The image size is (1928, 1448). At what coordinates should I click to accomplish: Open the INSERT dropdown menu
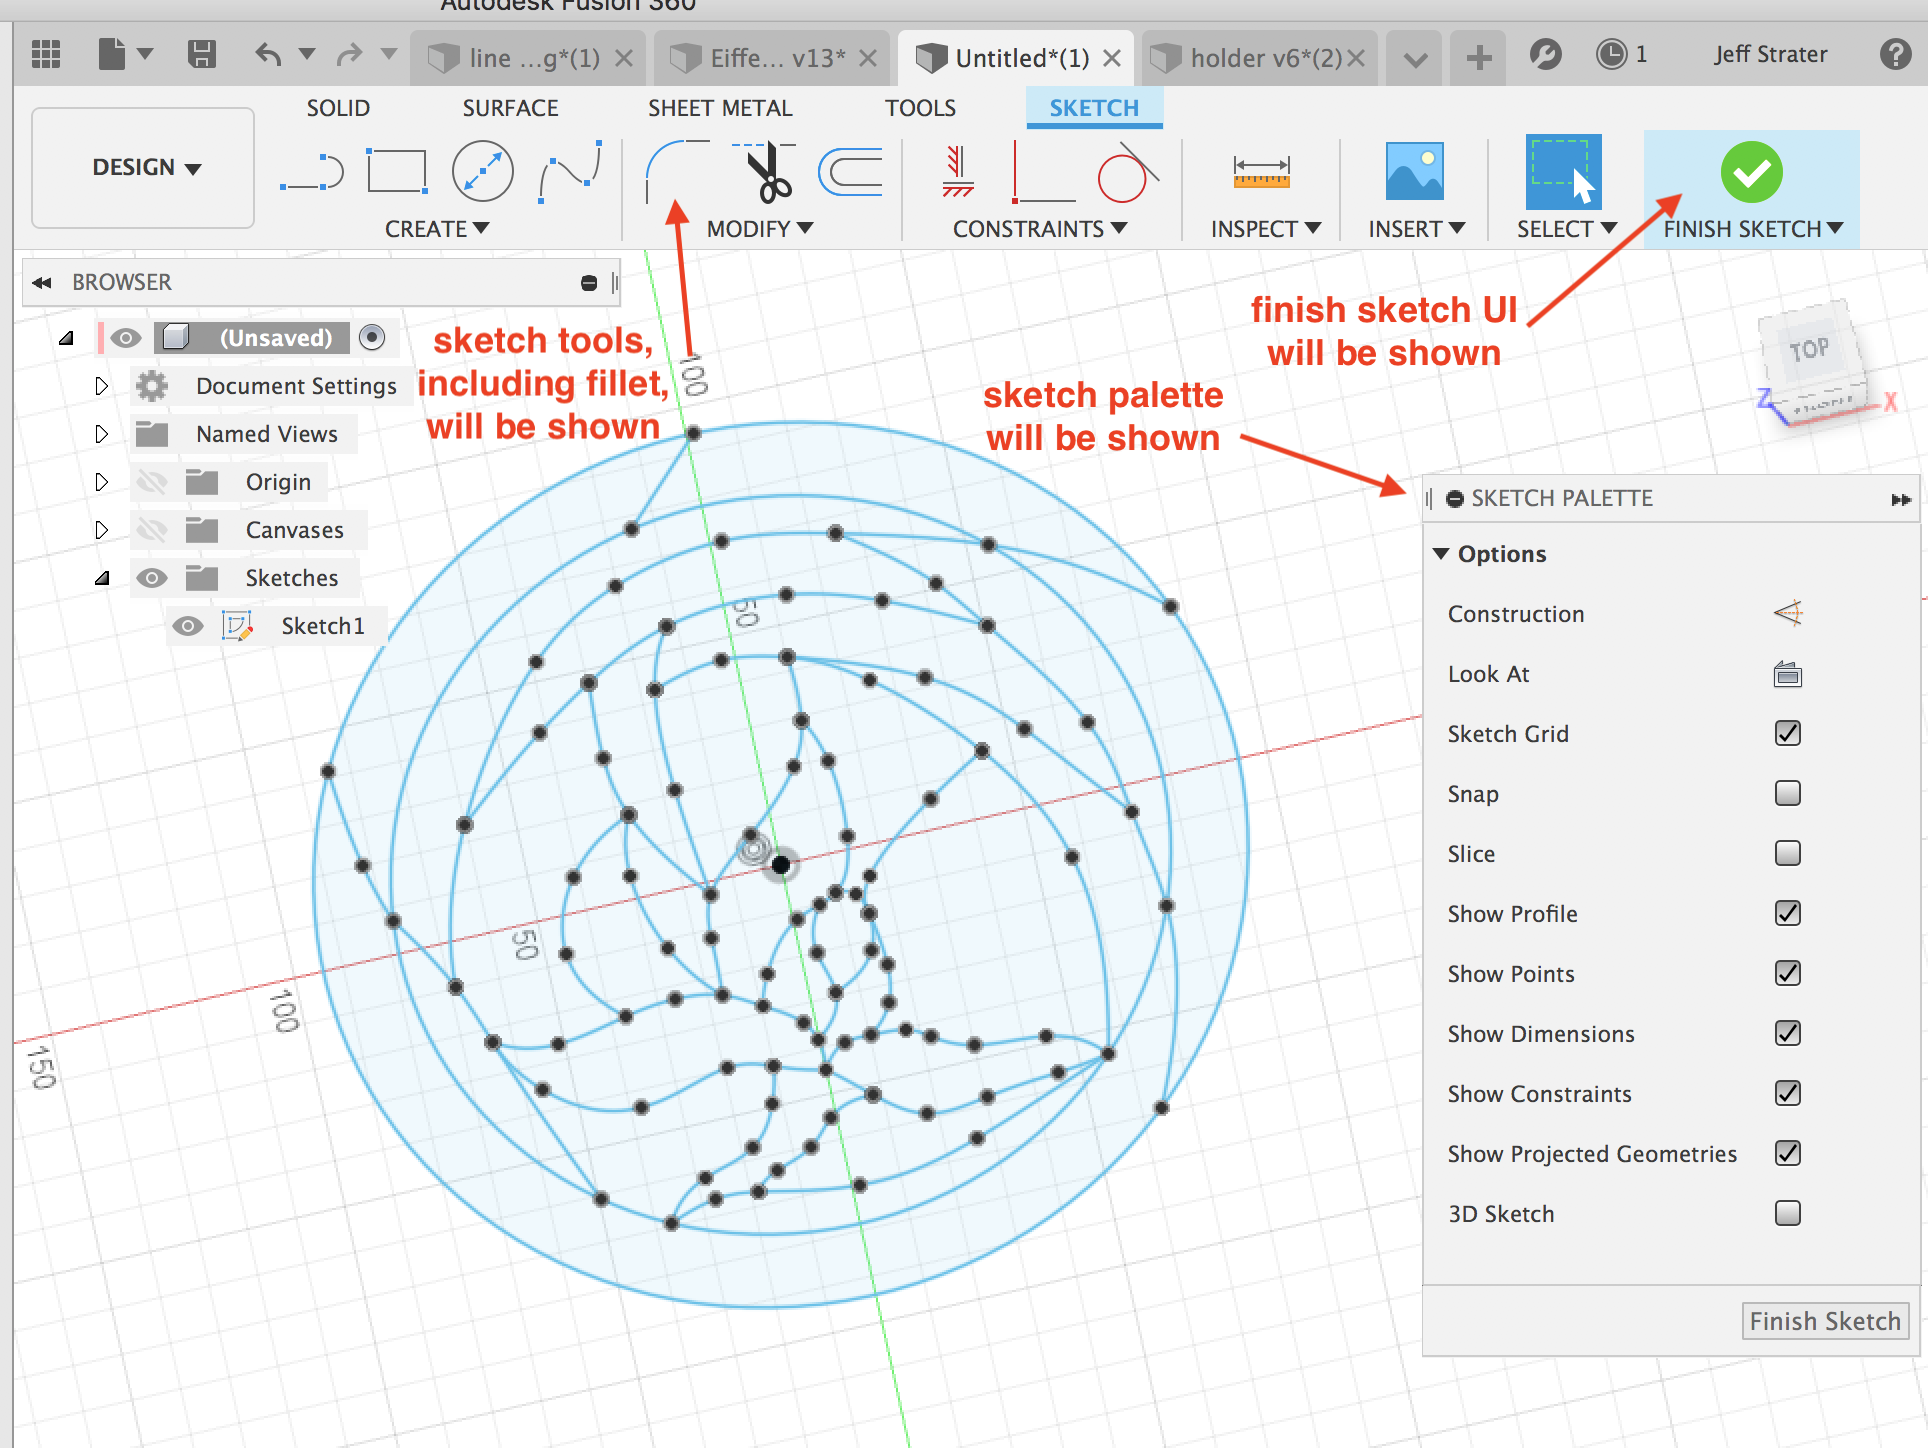pyautogui.click(x=1417, y=229)
